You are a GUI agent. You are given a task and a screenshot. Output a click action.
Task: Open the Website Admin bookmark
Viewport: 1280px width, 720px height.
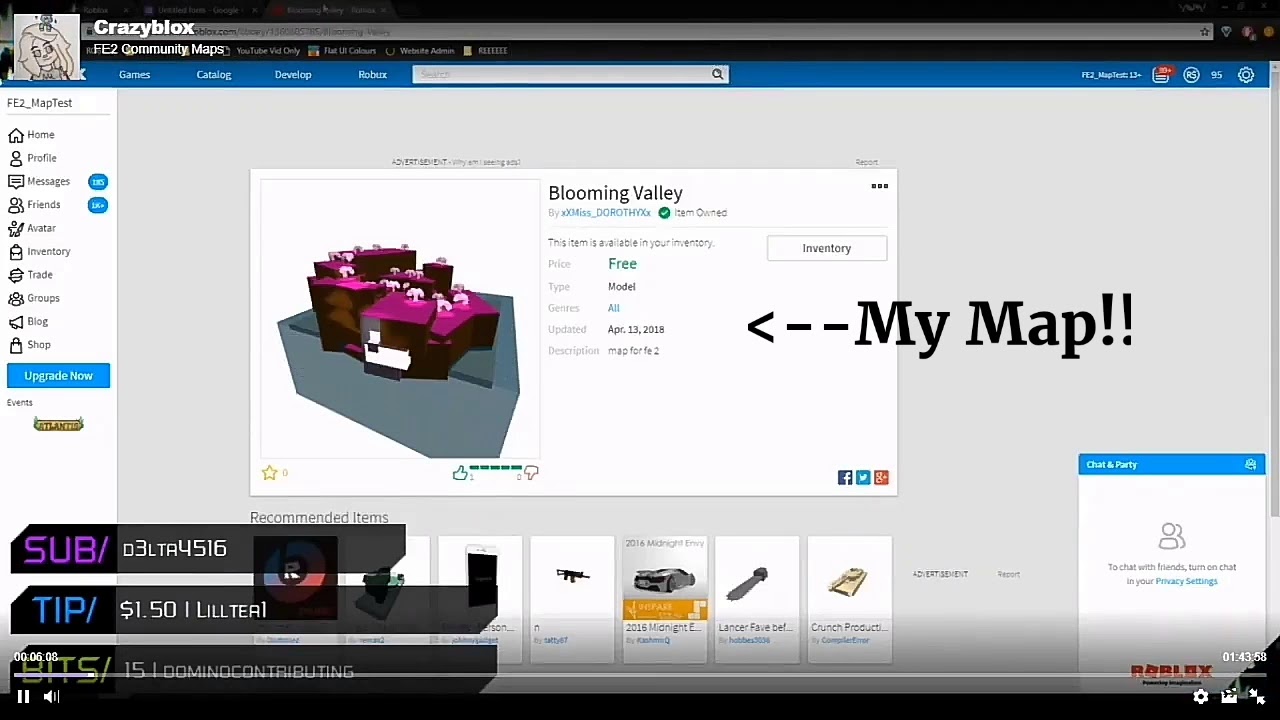pyautogui.click(x=420, y=51)
